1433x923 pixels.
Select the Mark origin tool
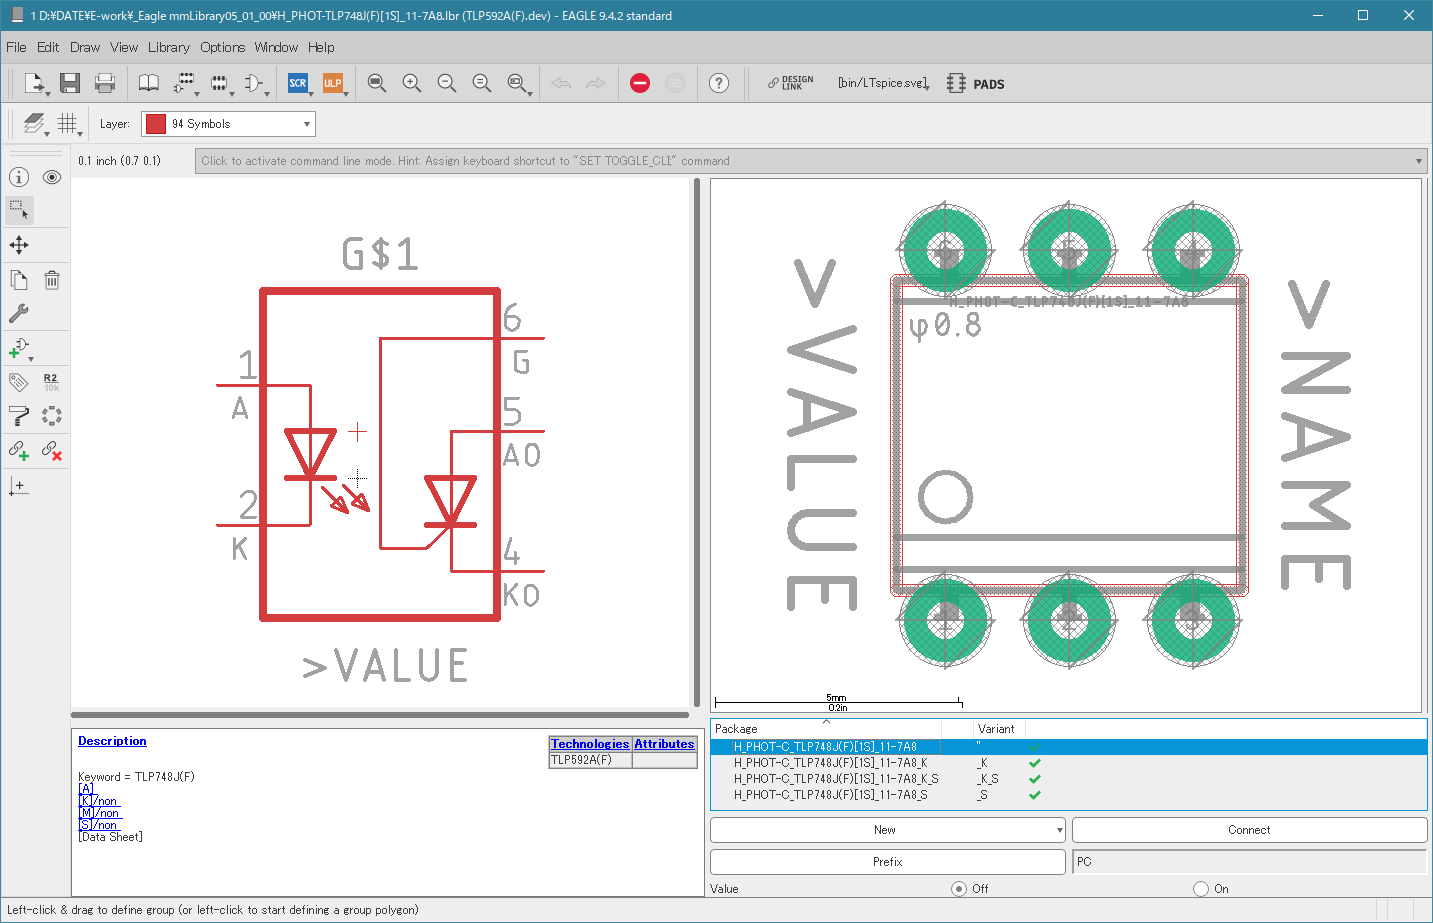pyautogui.click(x=19, y=486)
